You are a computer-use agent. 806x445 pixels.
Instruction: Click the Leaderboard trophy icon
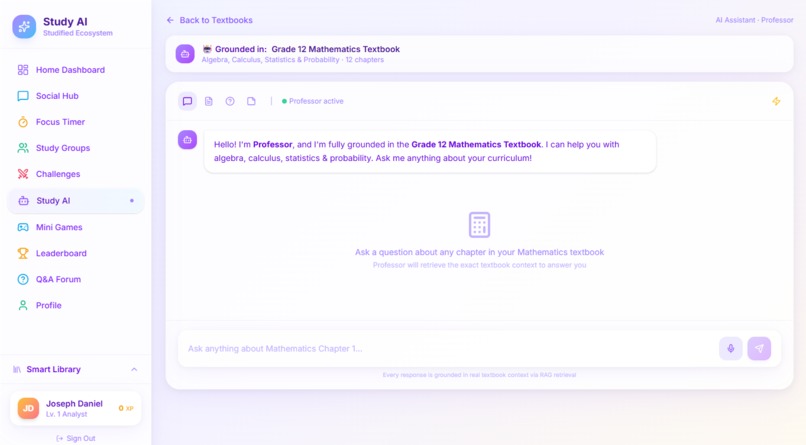tap(23, 253)
